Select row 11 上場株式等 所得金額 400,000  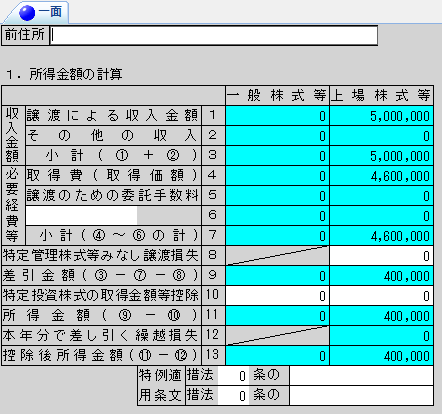(381, 316)
